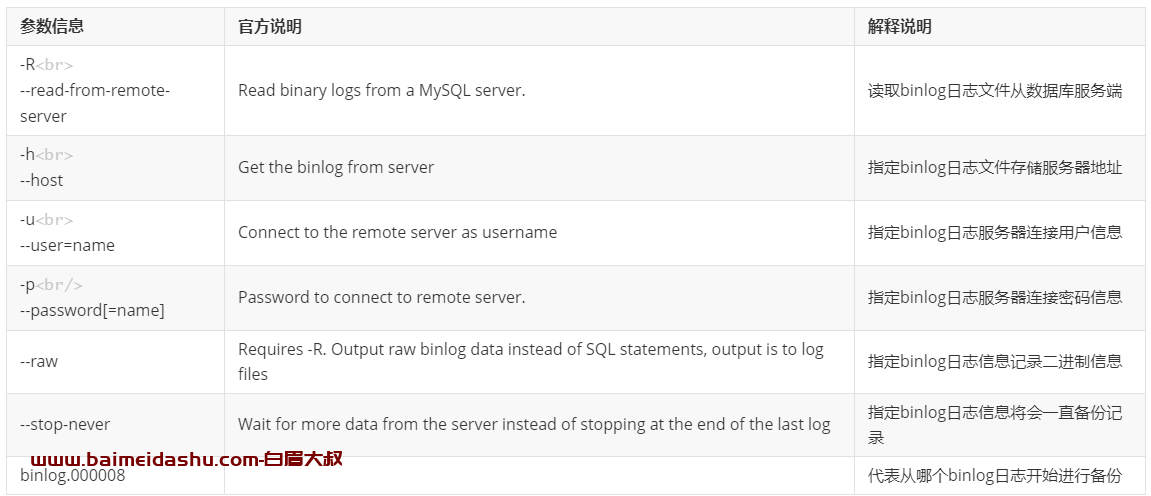Screen dimensions: 1151x496
Task: Click the 参数信息 column header
Action: (52, 26)
